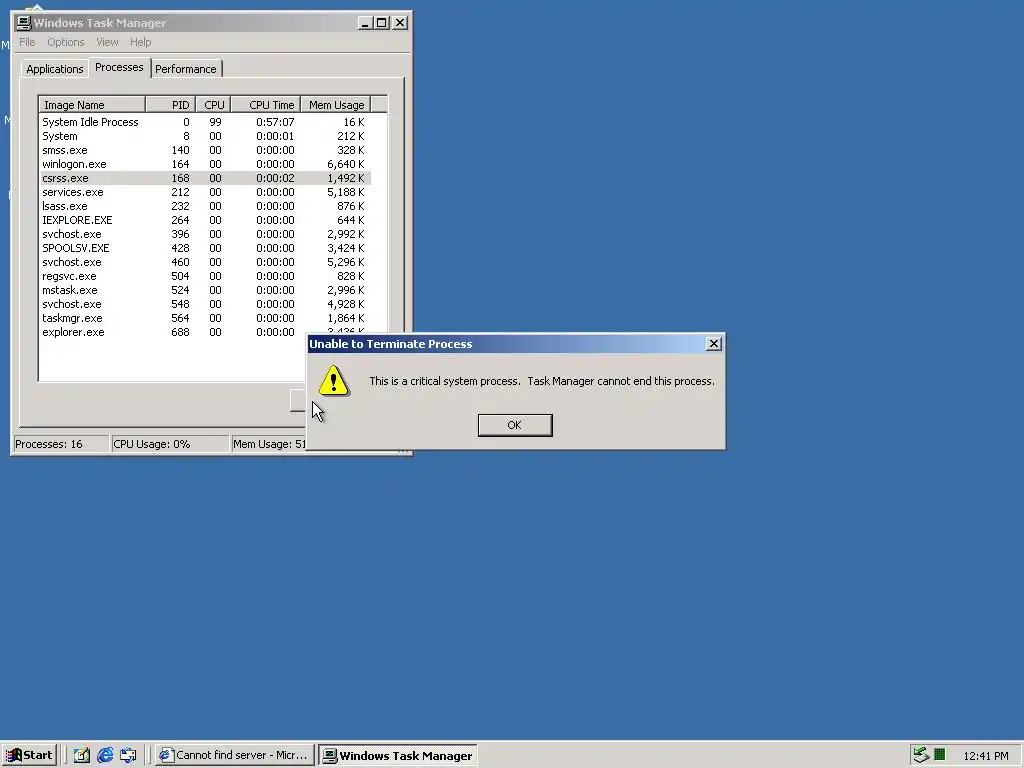The image size is (1024, 768).
Task: Click the yellow warning icon in dialog
Action: pos(334,381)
